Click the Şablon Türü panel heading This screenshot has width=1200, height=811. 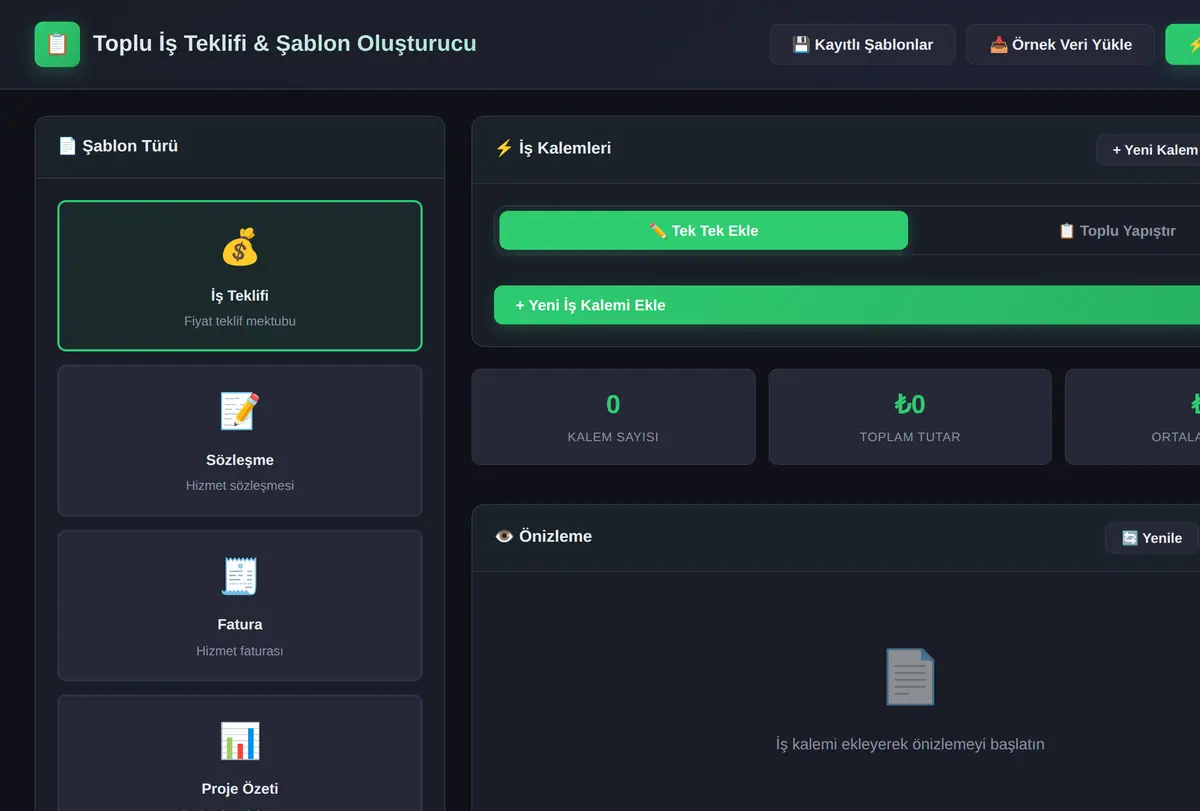click(118, 146)
